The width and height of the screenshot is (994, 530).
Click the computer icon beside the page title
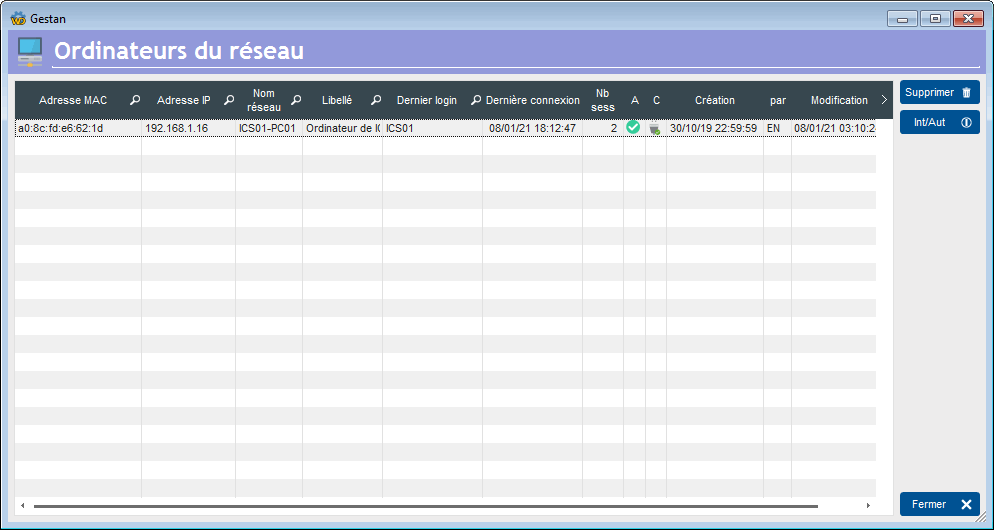(30, 52)
